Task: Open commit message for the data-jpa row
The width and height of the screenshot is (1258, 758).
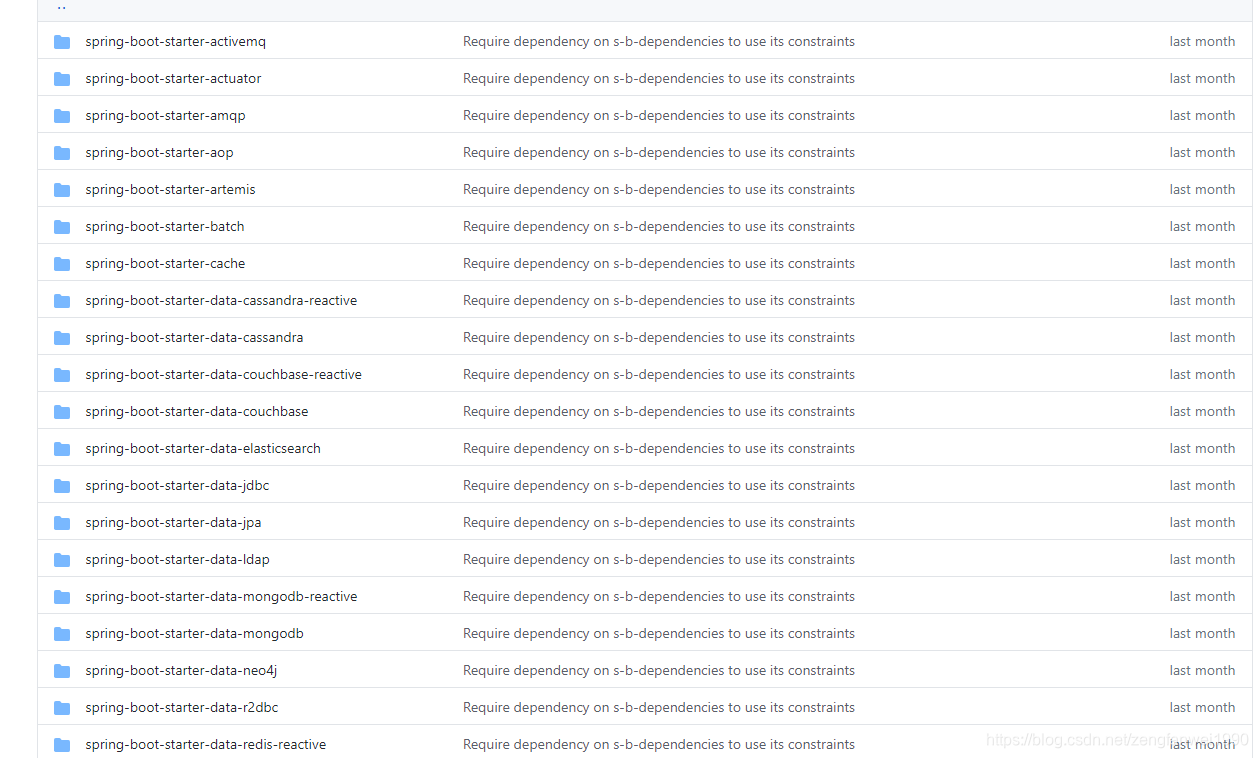Action: tap(659, 523)
